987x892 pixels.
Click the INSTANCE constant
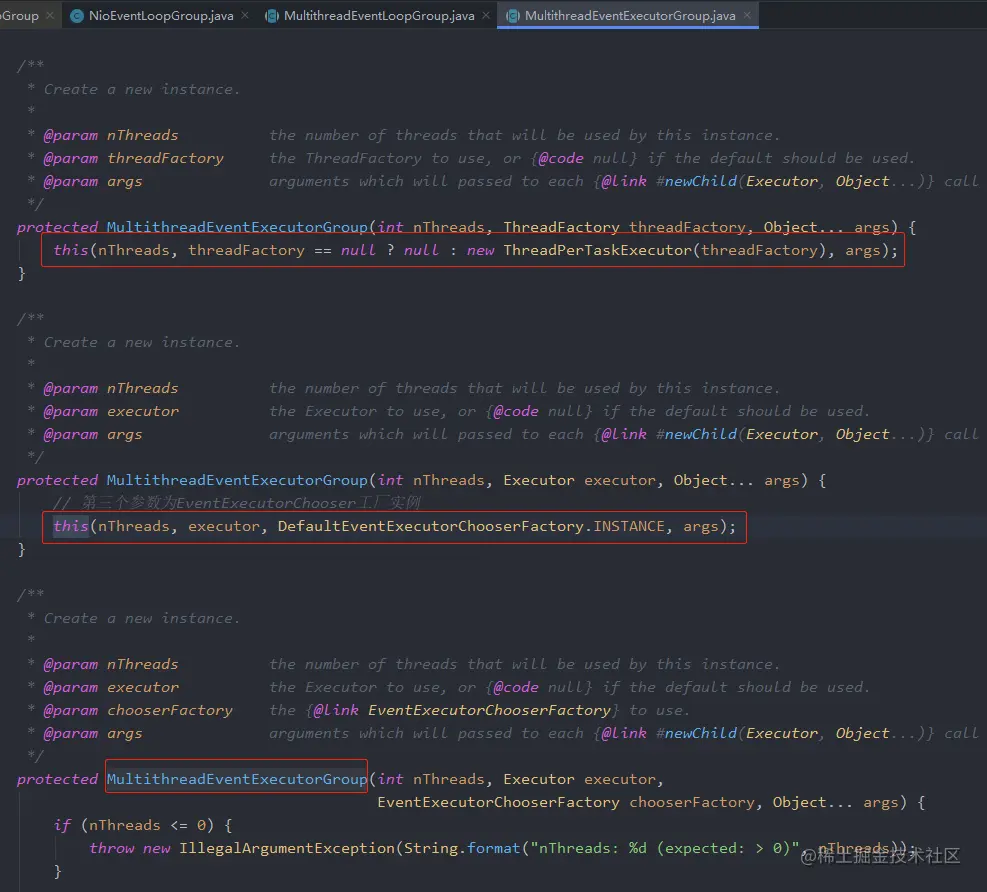(x=629, y=526)
